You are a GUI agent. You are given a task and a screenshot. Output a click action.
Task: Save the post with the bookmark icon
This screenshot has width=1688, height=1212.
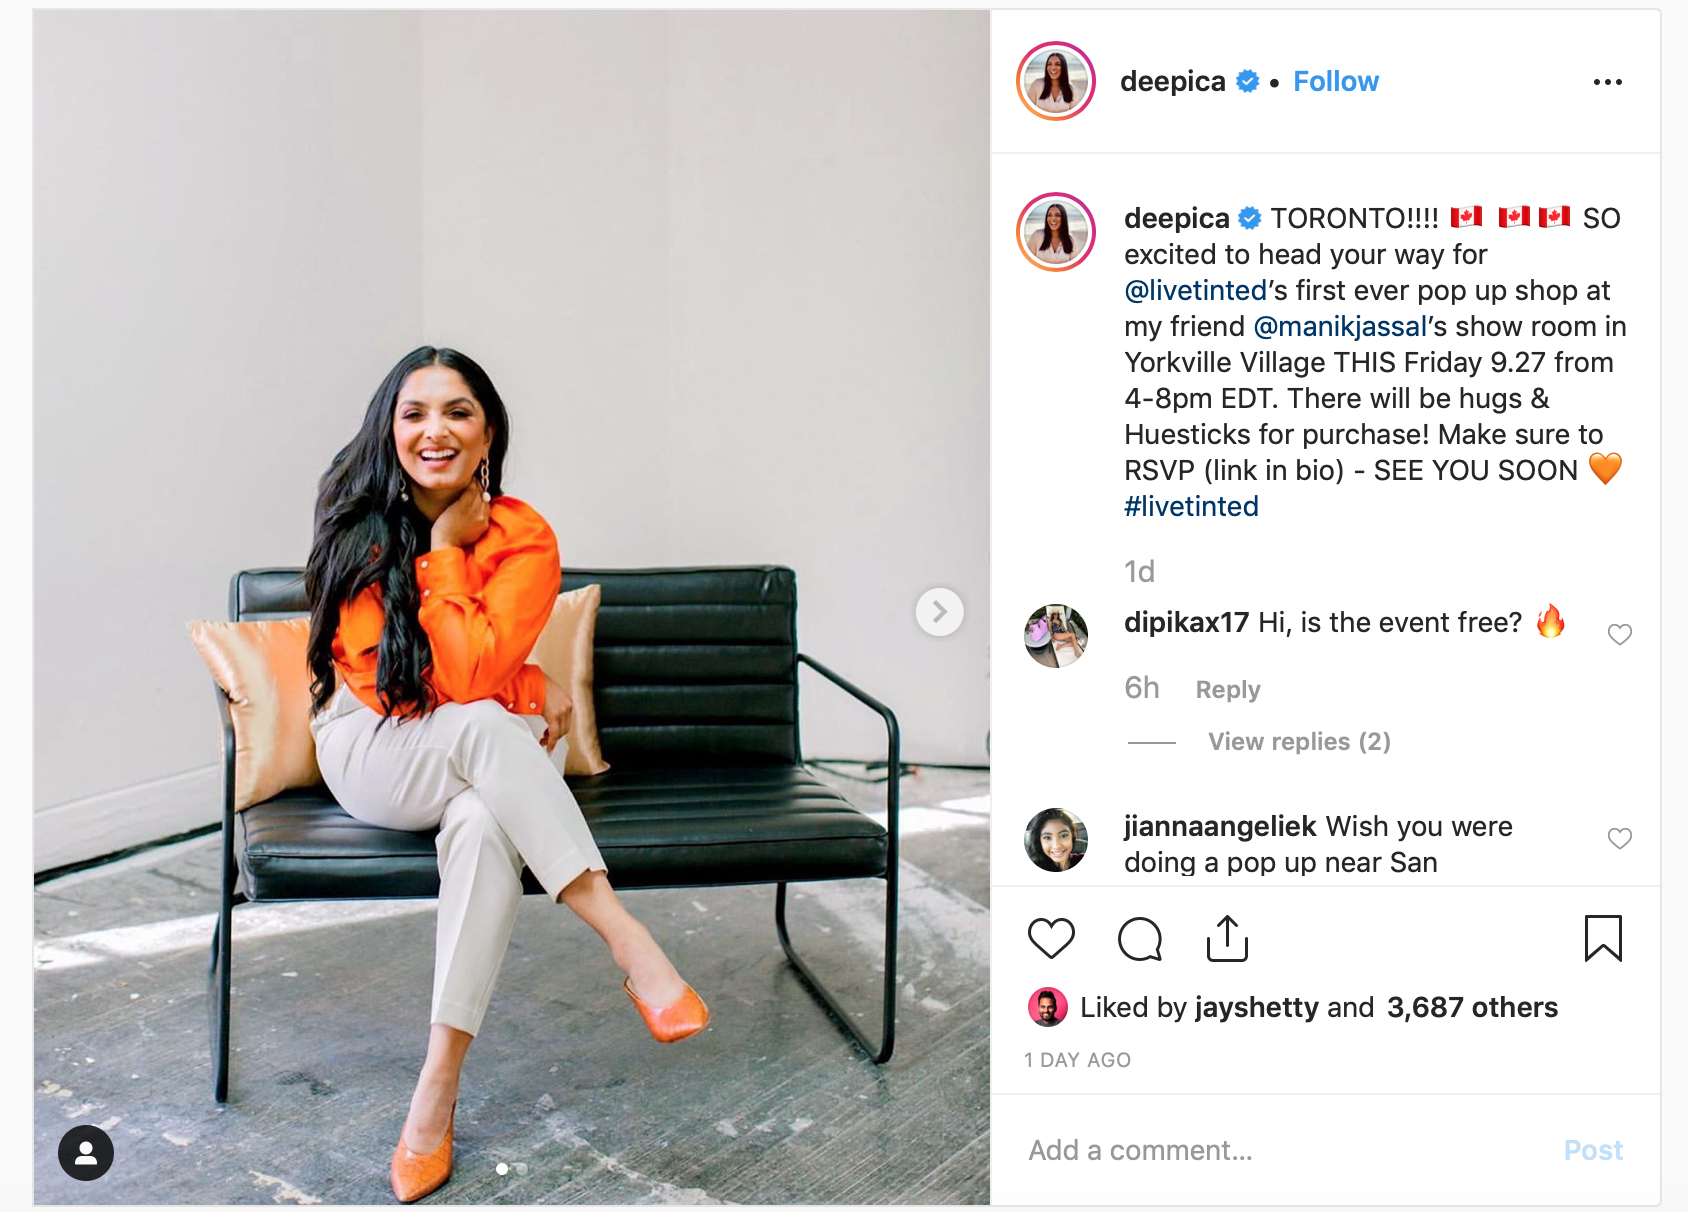[x=1603, y=938]
